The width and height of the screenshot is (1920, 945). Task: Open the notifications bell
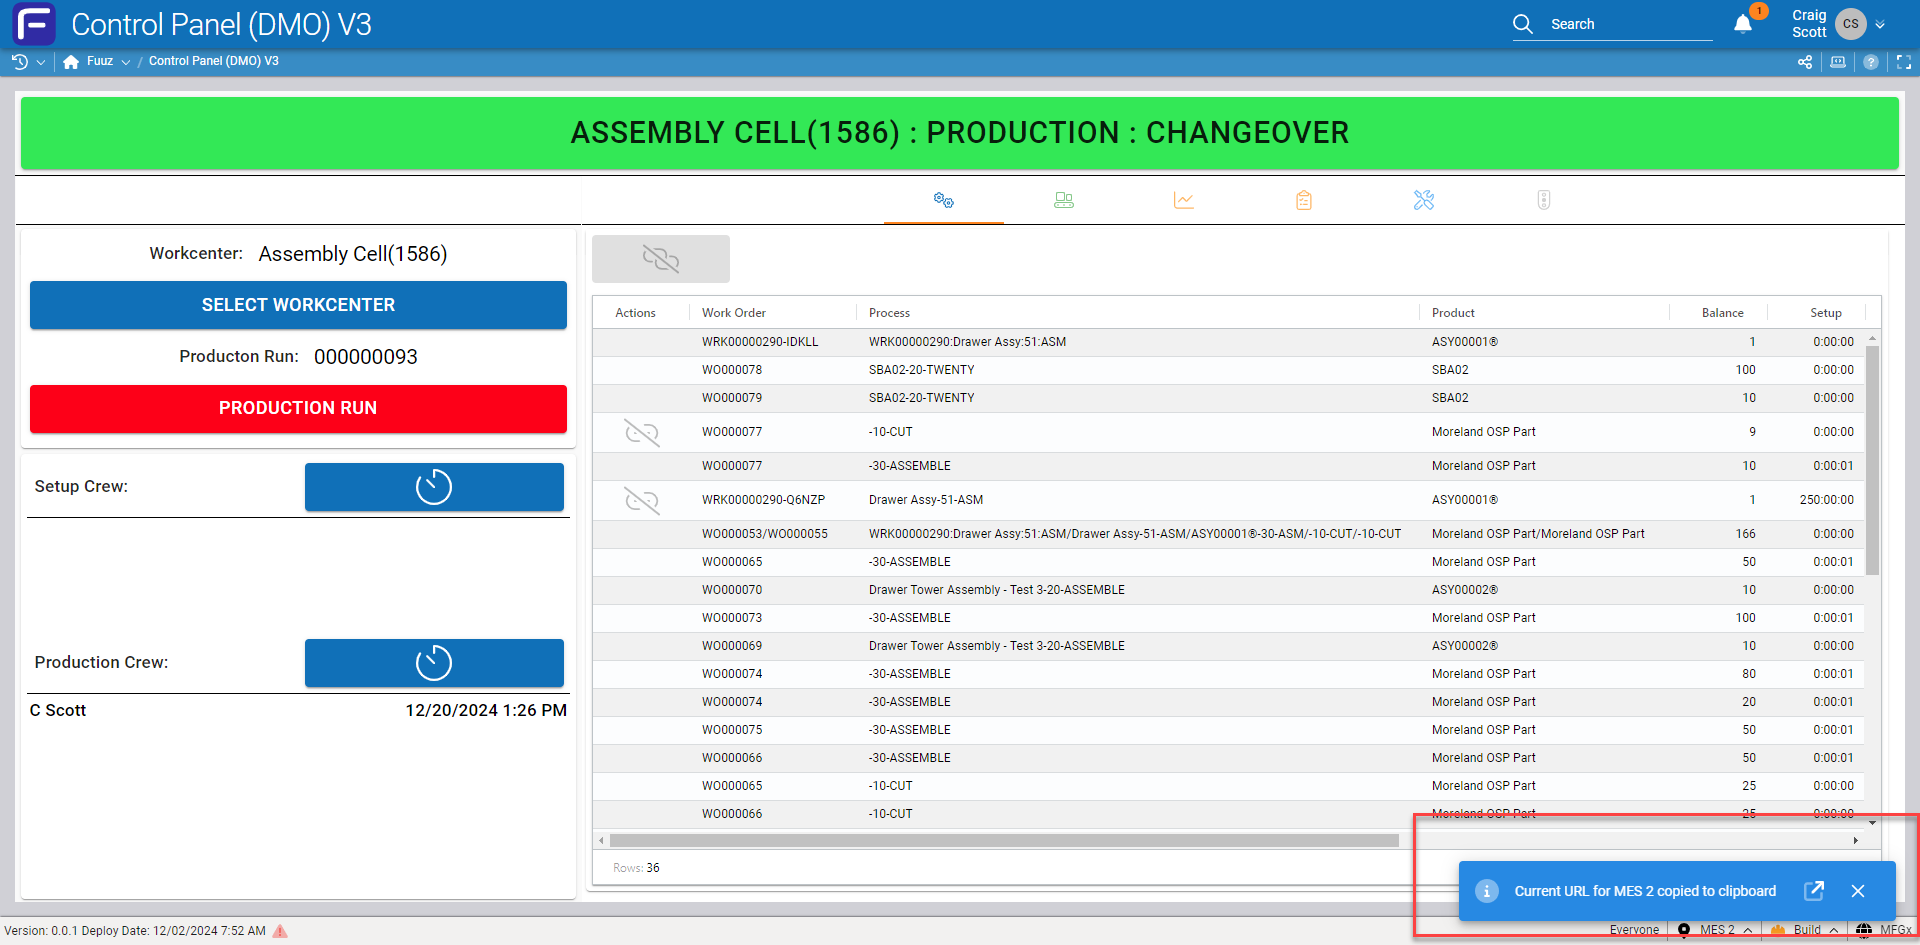pyautogui.click(x=1743, y=25)
